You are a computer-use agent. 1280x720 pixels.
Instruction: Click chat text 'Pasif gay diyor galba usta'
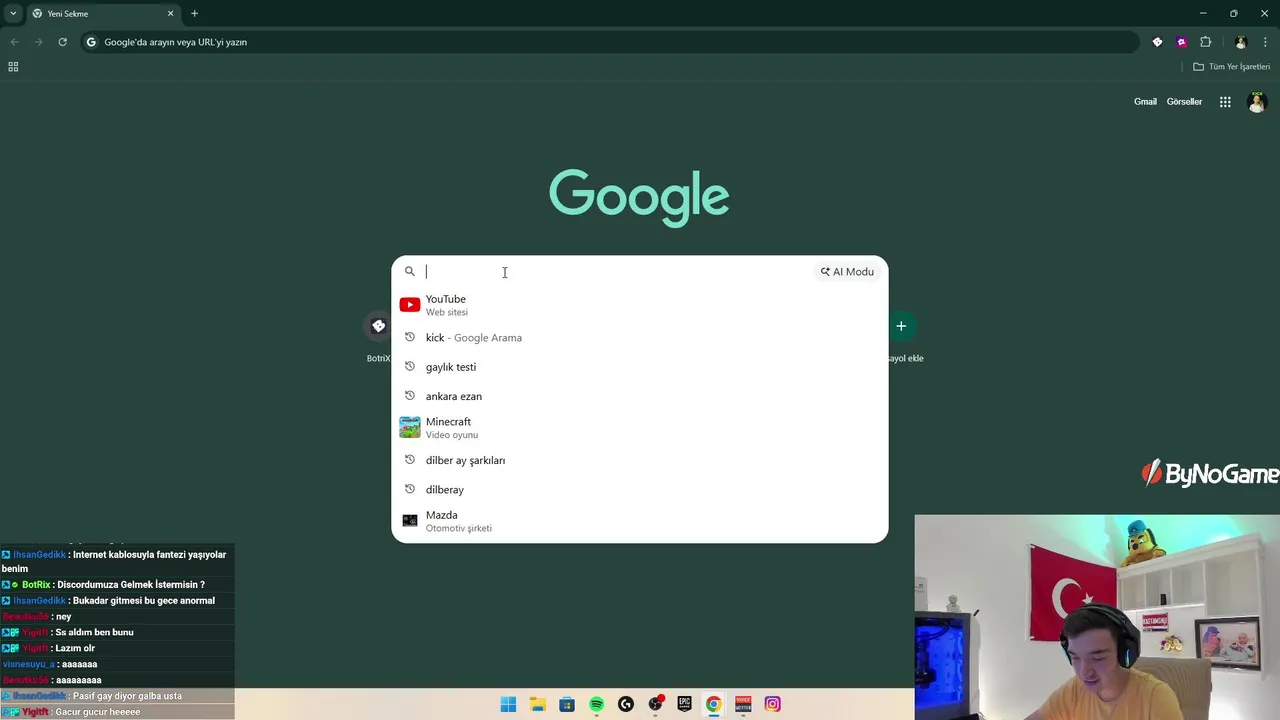click(127, 696)
